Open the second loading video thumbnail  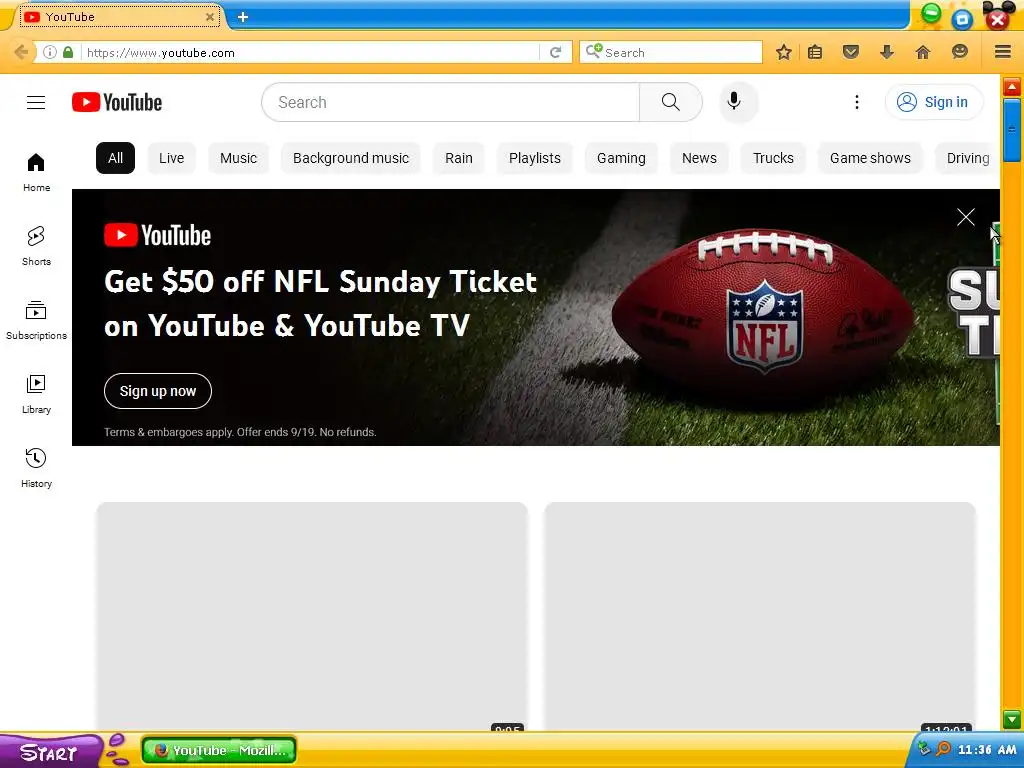pyautogui.click(x=760, y=616)
